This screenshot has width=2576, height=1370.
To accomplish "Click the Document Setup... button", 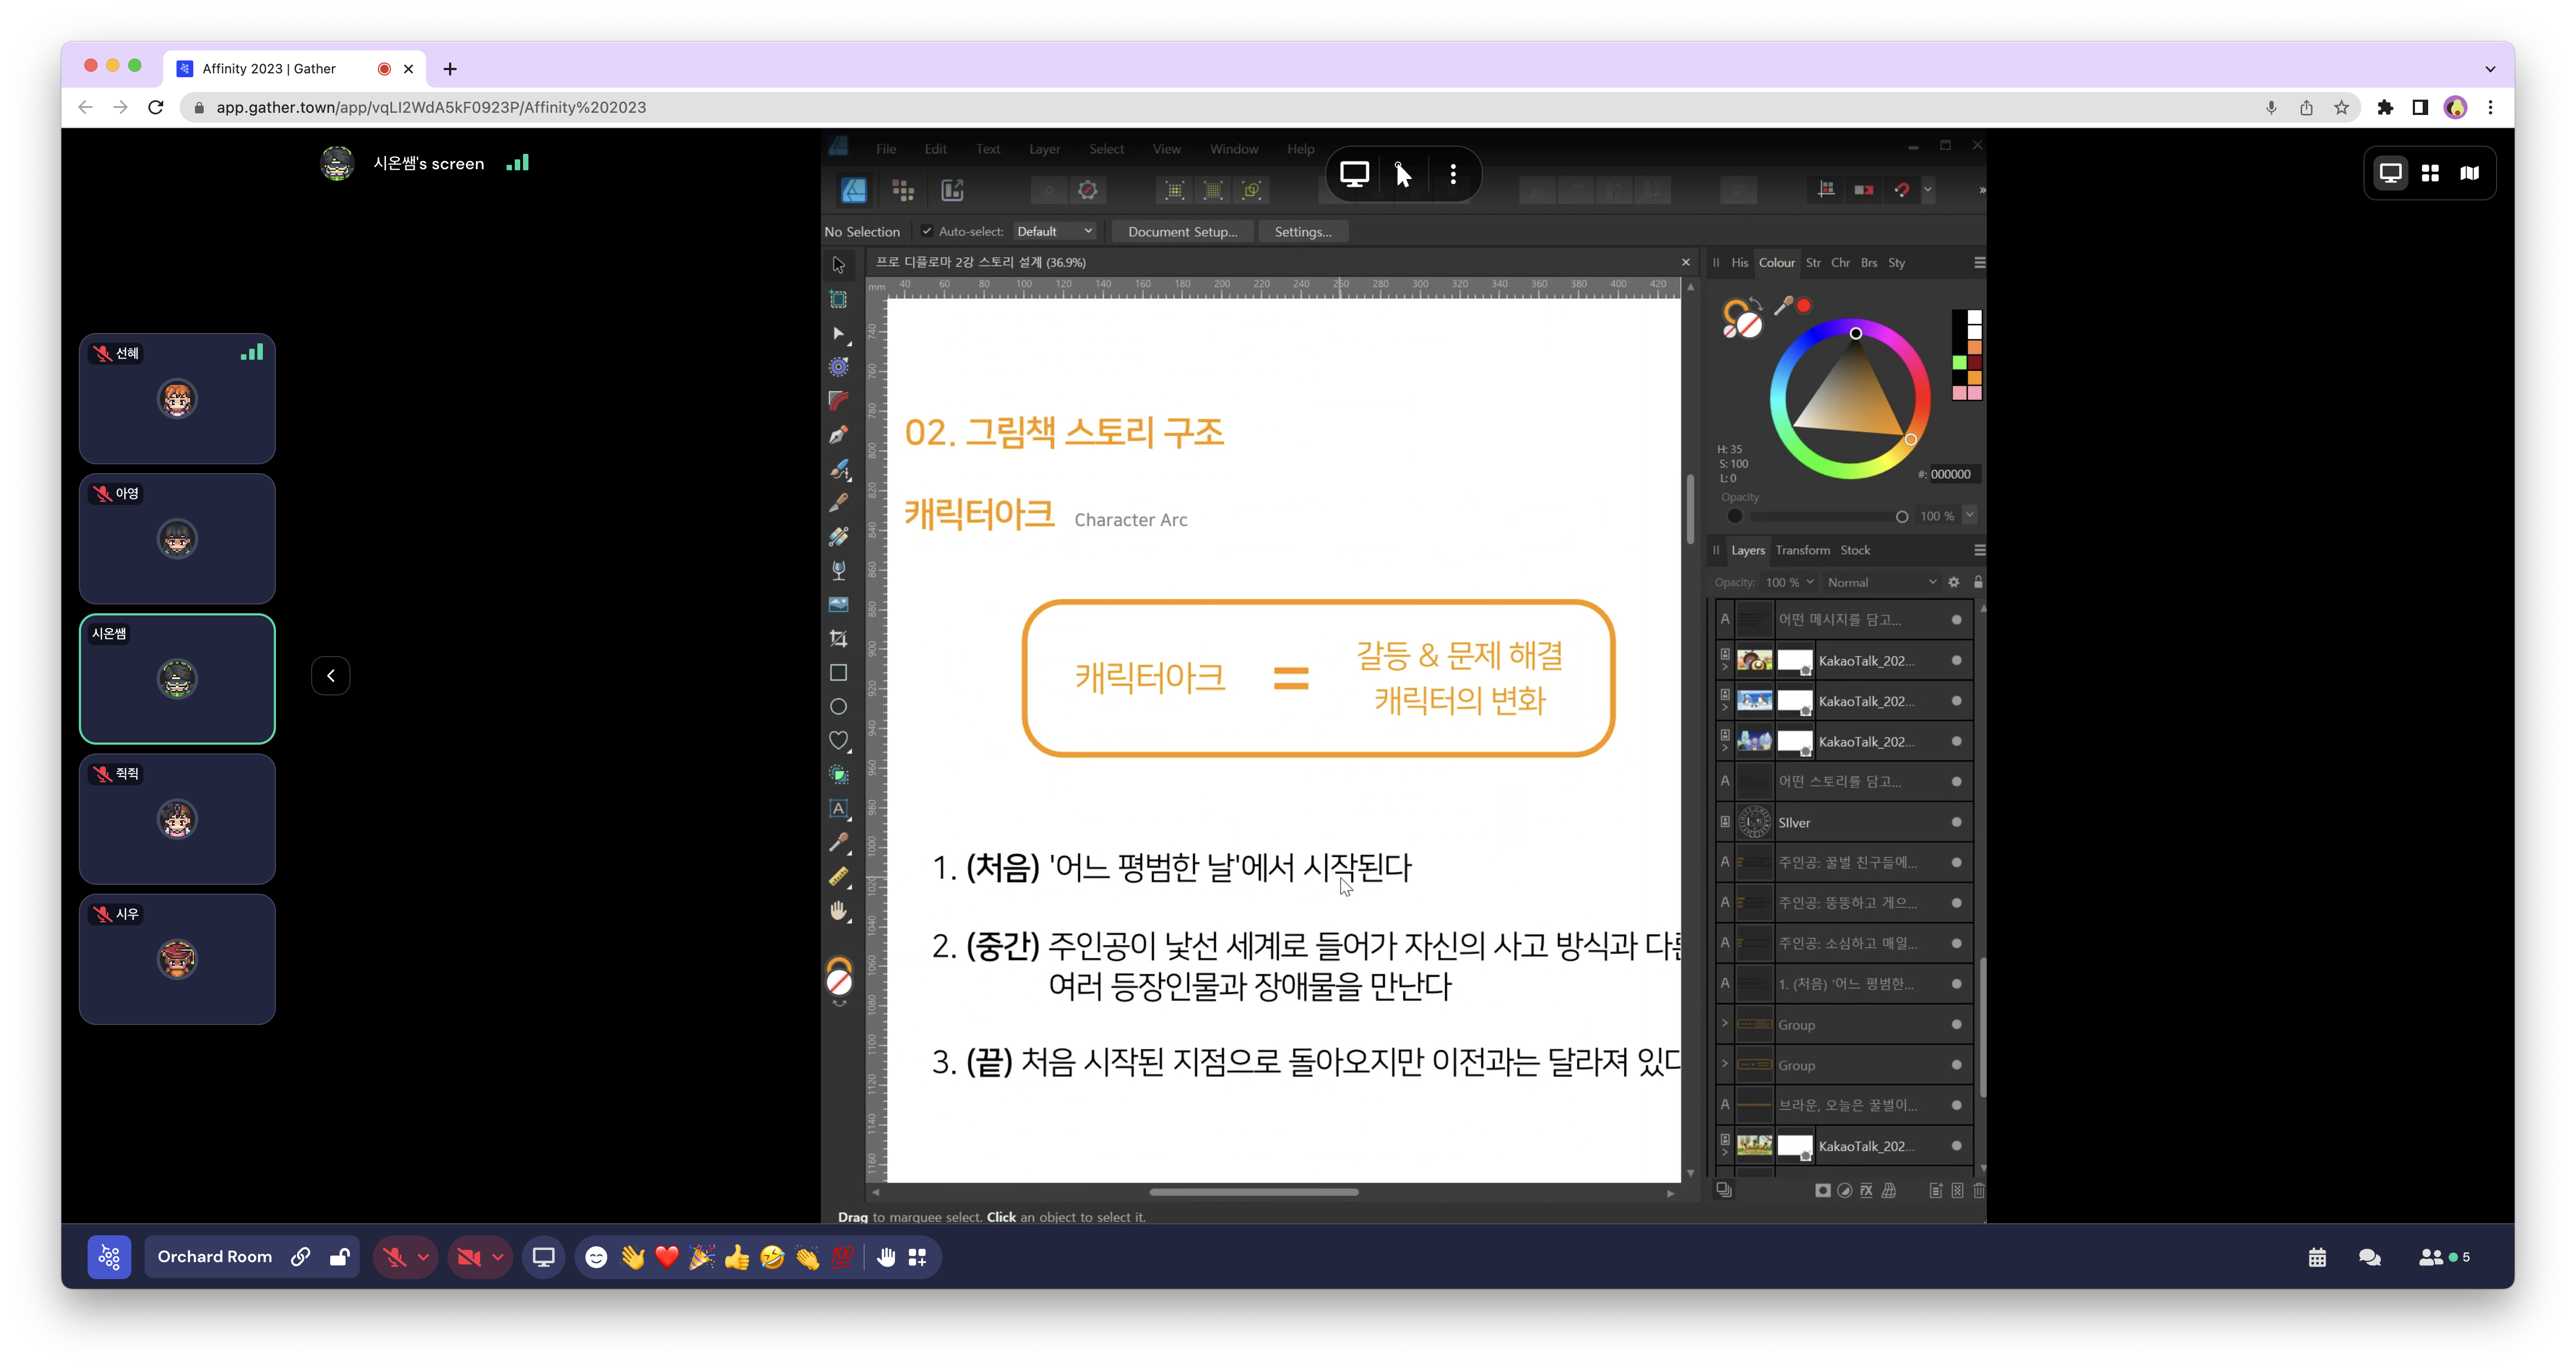I will coord(1182,231).
